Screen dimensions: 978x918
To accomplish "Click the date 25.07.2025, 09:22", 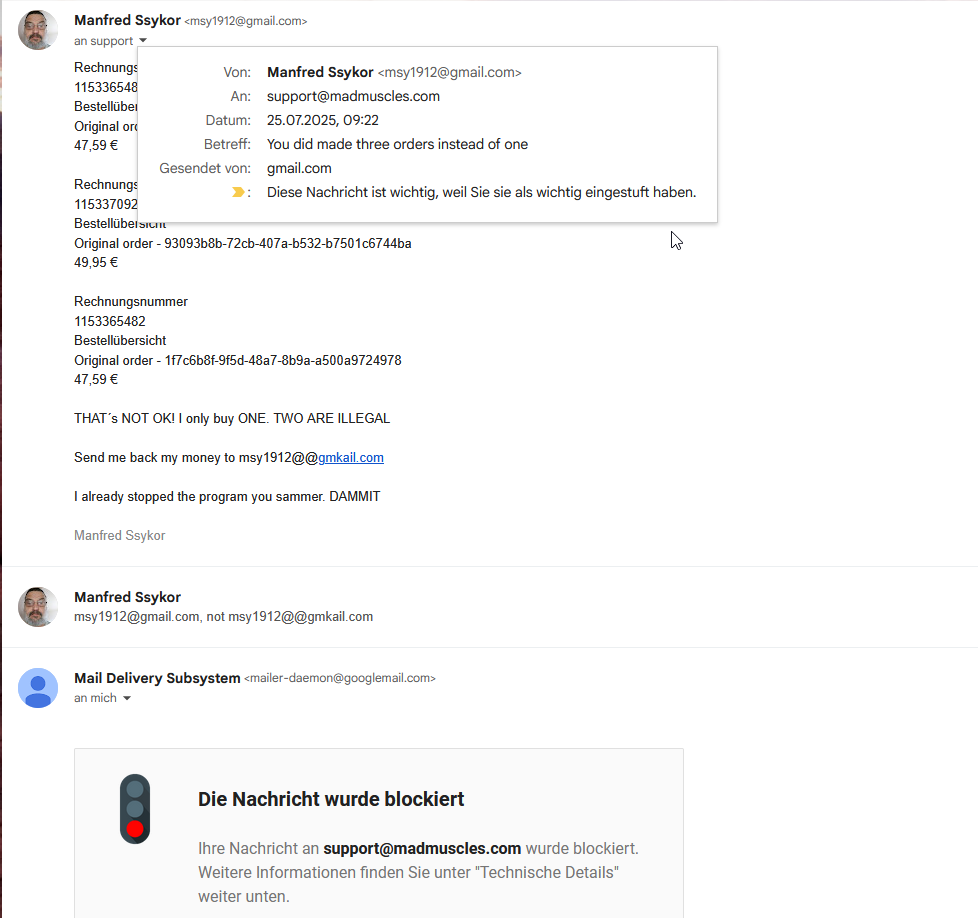I will (x=322, y=120).
